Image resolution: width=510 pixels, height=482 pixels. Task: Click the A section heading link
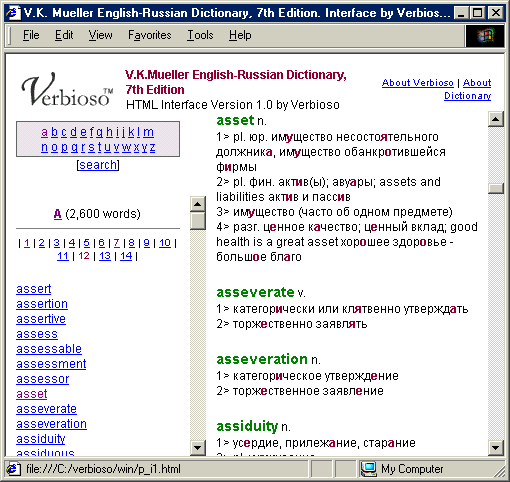click(x=58, y=214)
